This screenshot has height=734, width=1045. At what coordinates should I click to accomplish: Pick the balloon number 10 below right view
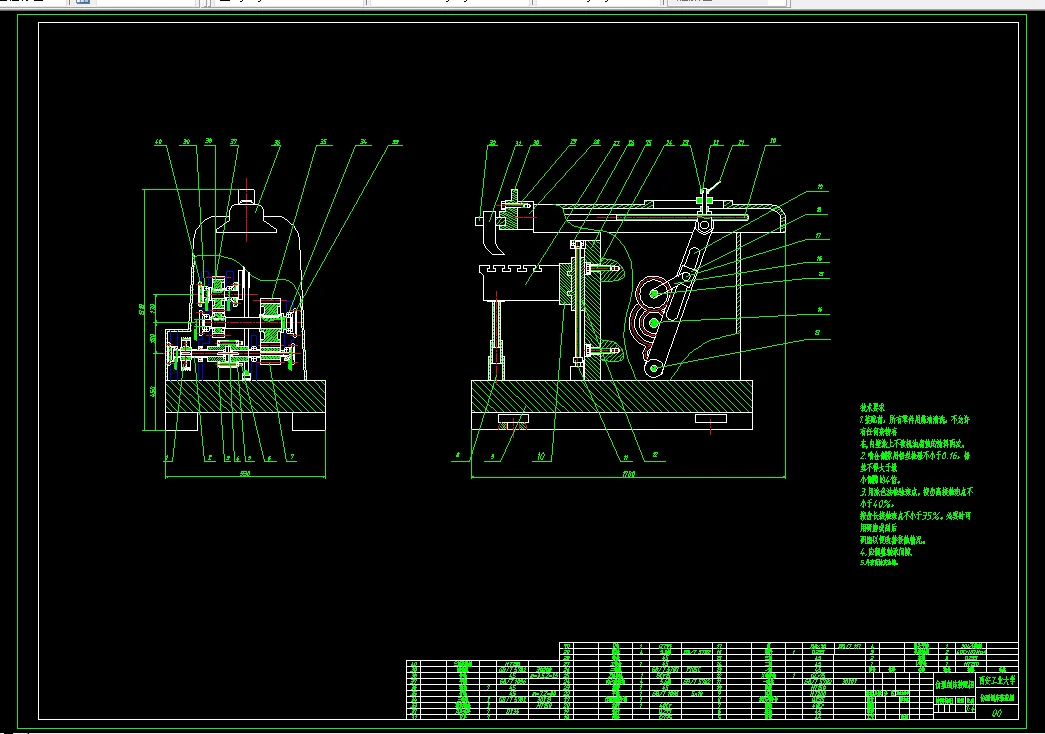coord(541,457)
